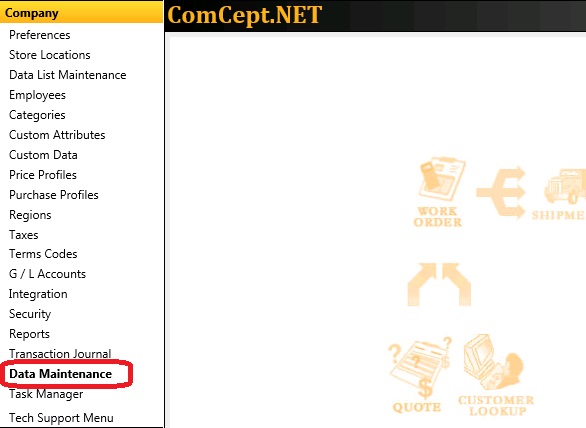Screen dimensions: 586x428
Task: Select highlighted Data Maintenance item
Action: click(x=61, y=374)
